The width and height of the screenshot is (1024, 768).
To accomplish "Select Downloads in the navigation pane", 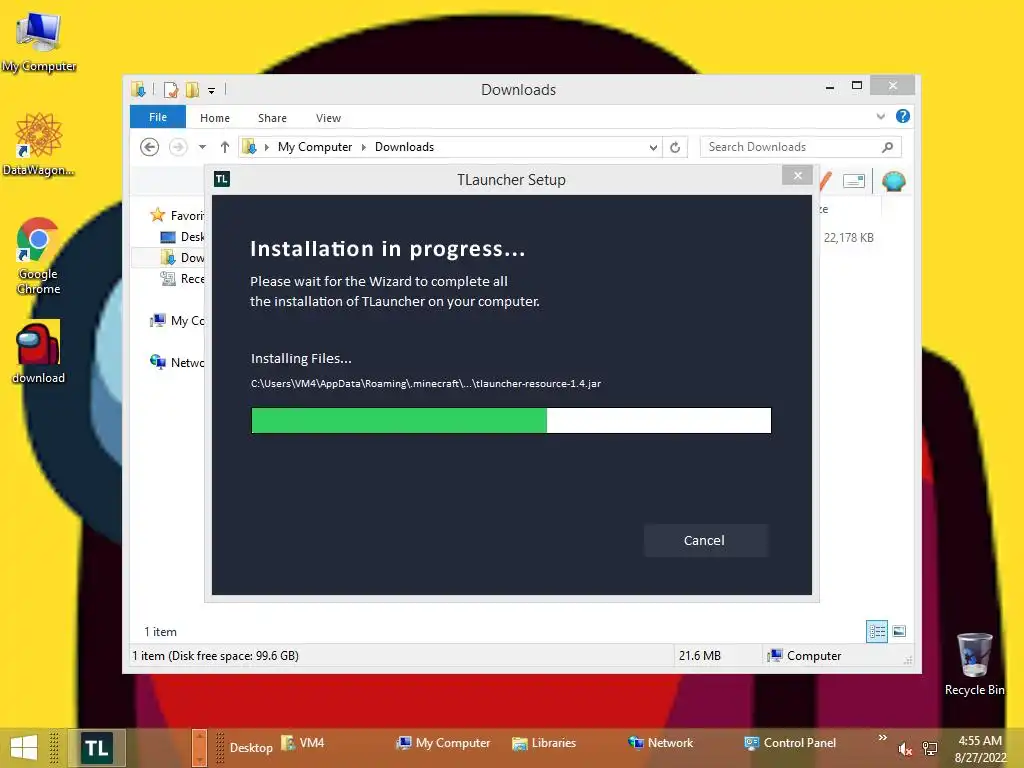I will click(182, 257).
